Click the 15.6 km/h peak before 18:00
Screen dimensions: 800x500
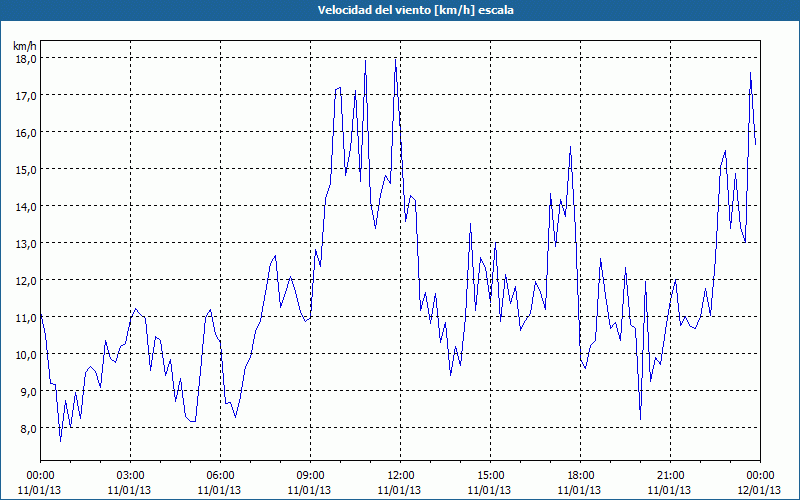click(570, 147)
